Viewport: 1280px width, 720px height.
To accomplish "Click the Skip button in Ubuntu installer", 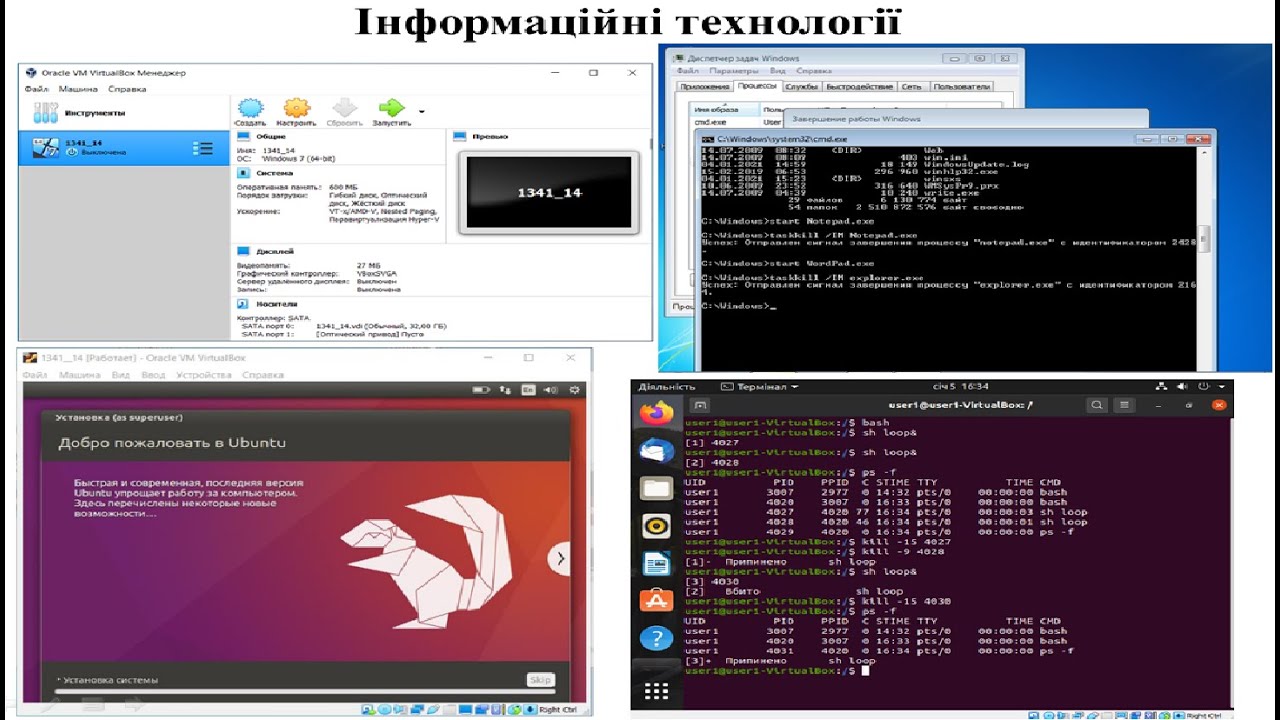I will coord(539,680).
